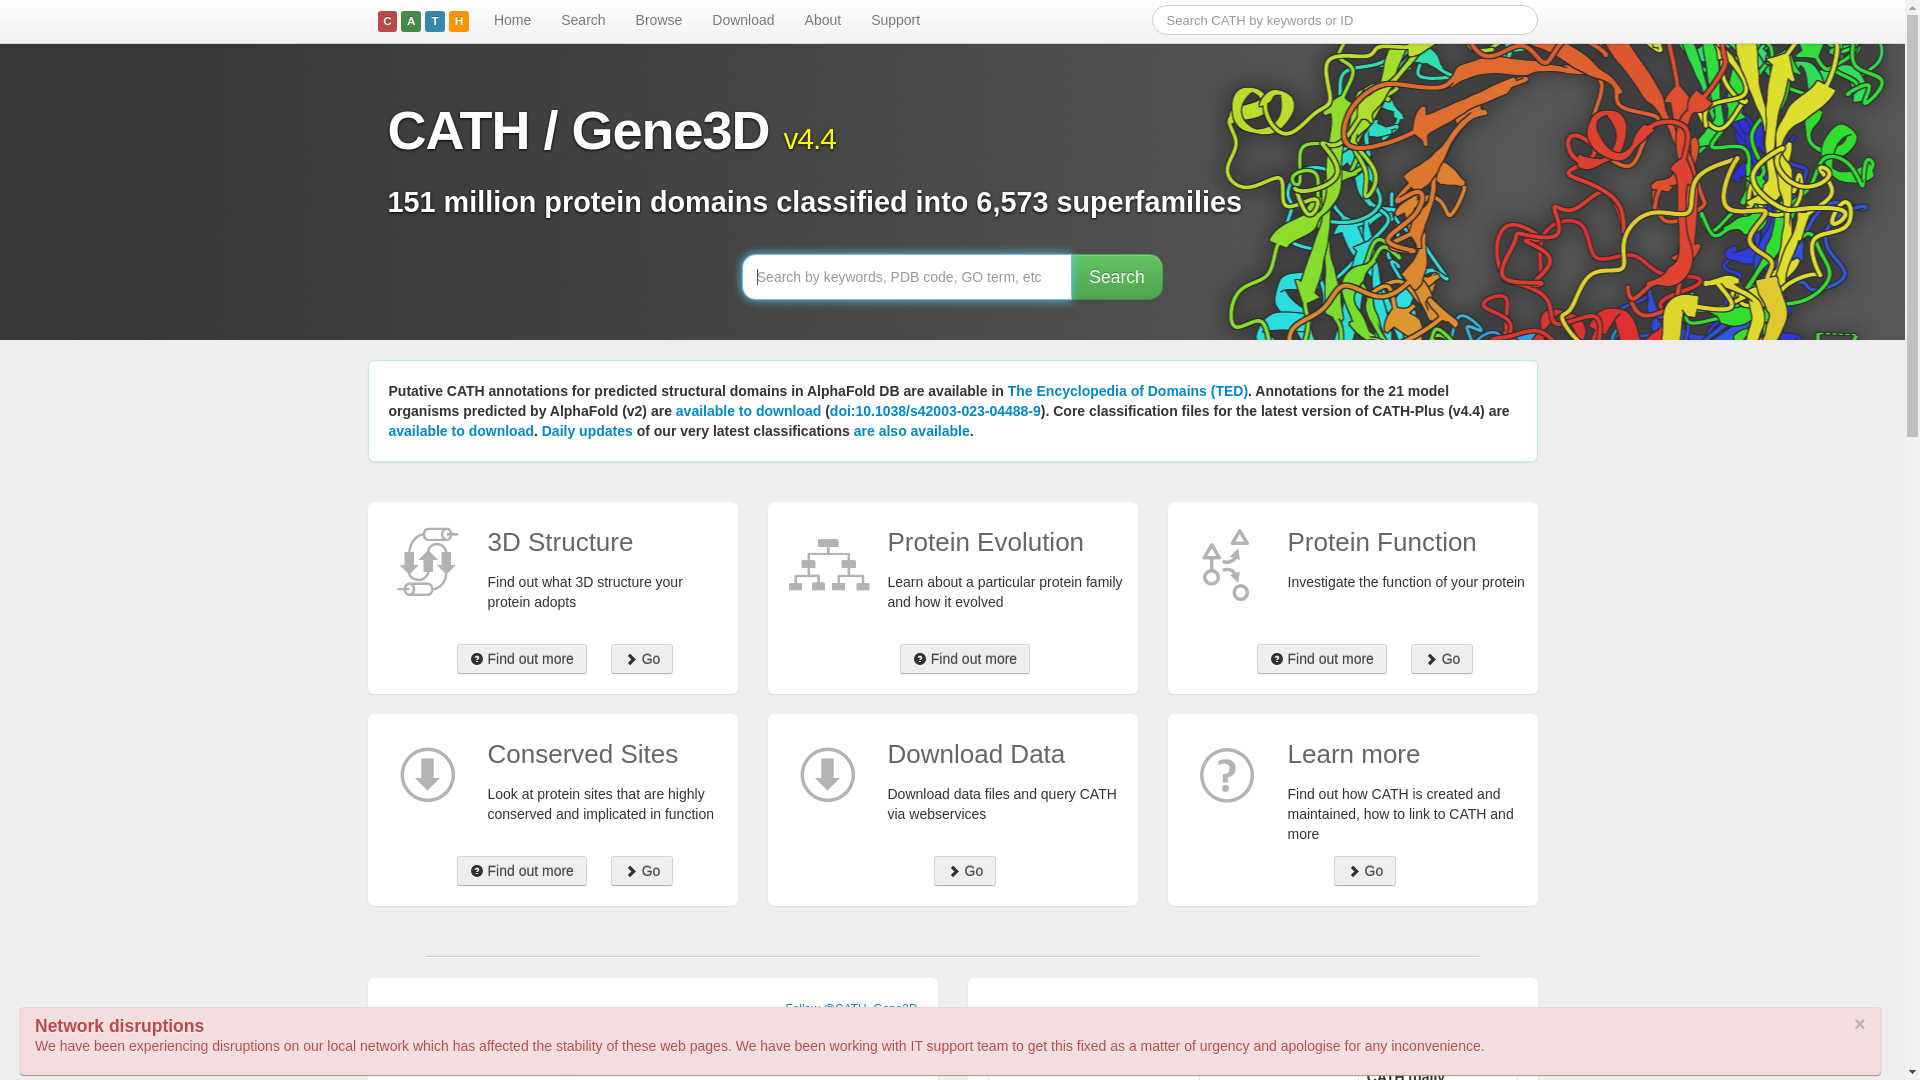
Task: Click the CATH logo in navbar
Action: [x=423, y=21]
